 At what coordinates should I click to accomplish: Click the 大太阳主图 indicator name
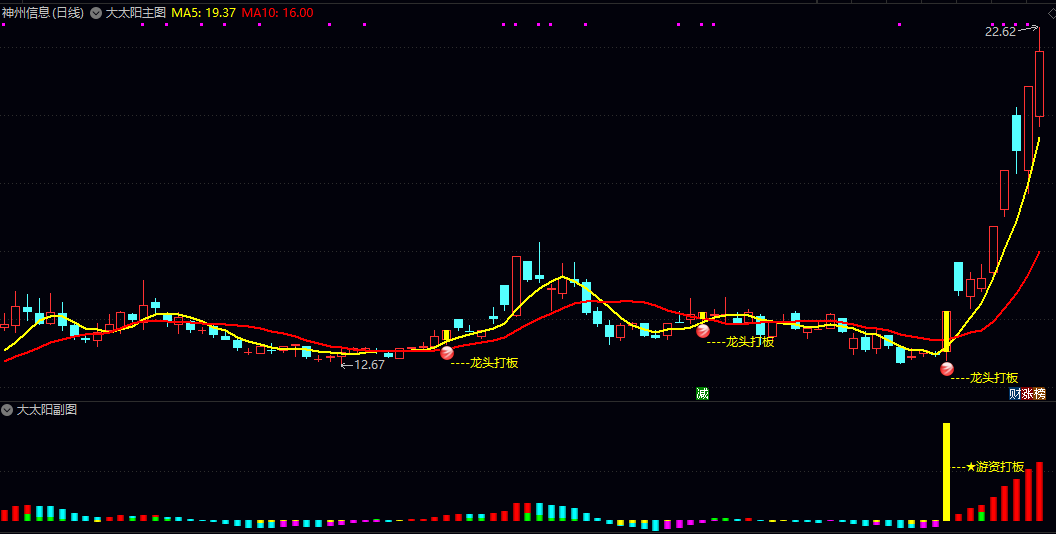(x=135, y=13)
